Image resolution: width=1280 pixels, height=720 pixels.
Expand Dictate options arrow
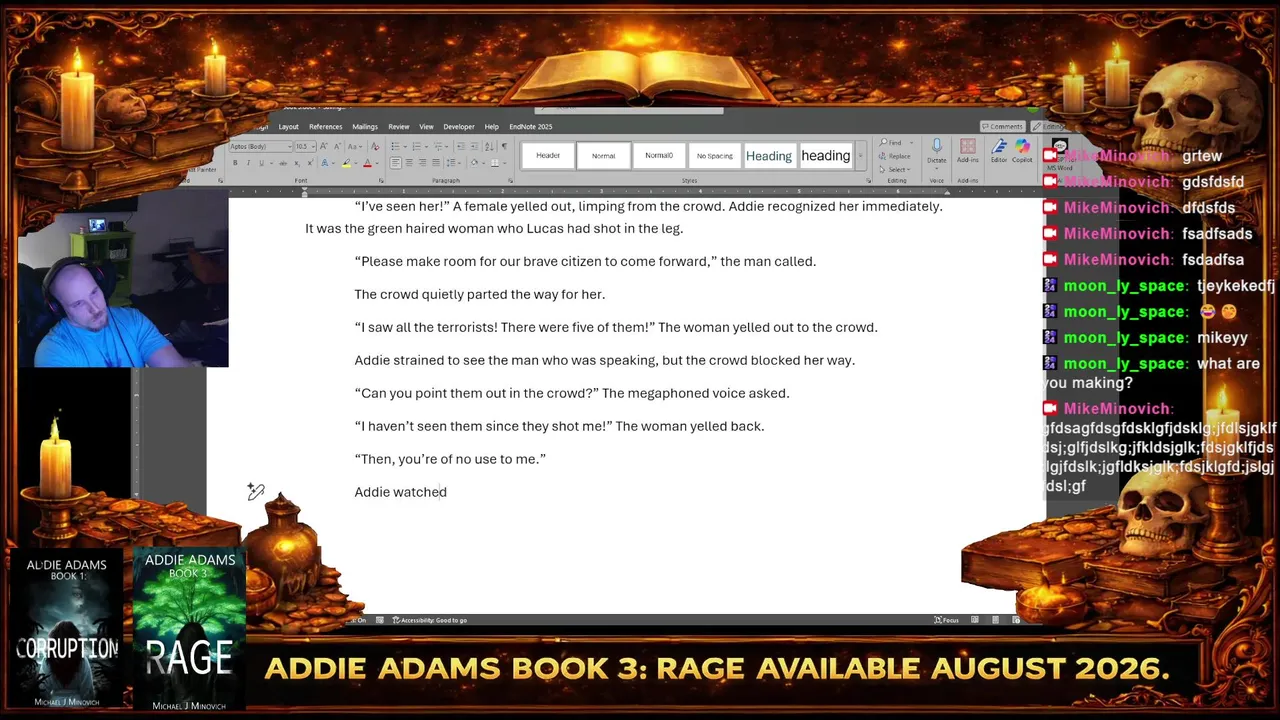coord(937,169)
